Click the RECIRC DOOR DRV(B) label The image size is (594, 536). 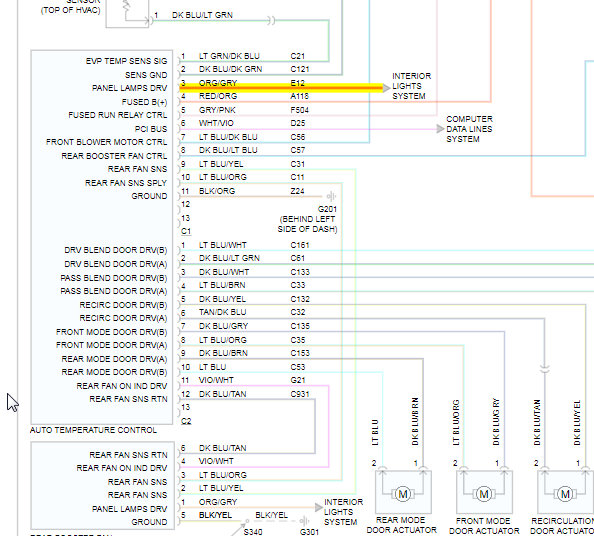(123, 305)
